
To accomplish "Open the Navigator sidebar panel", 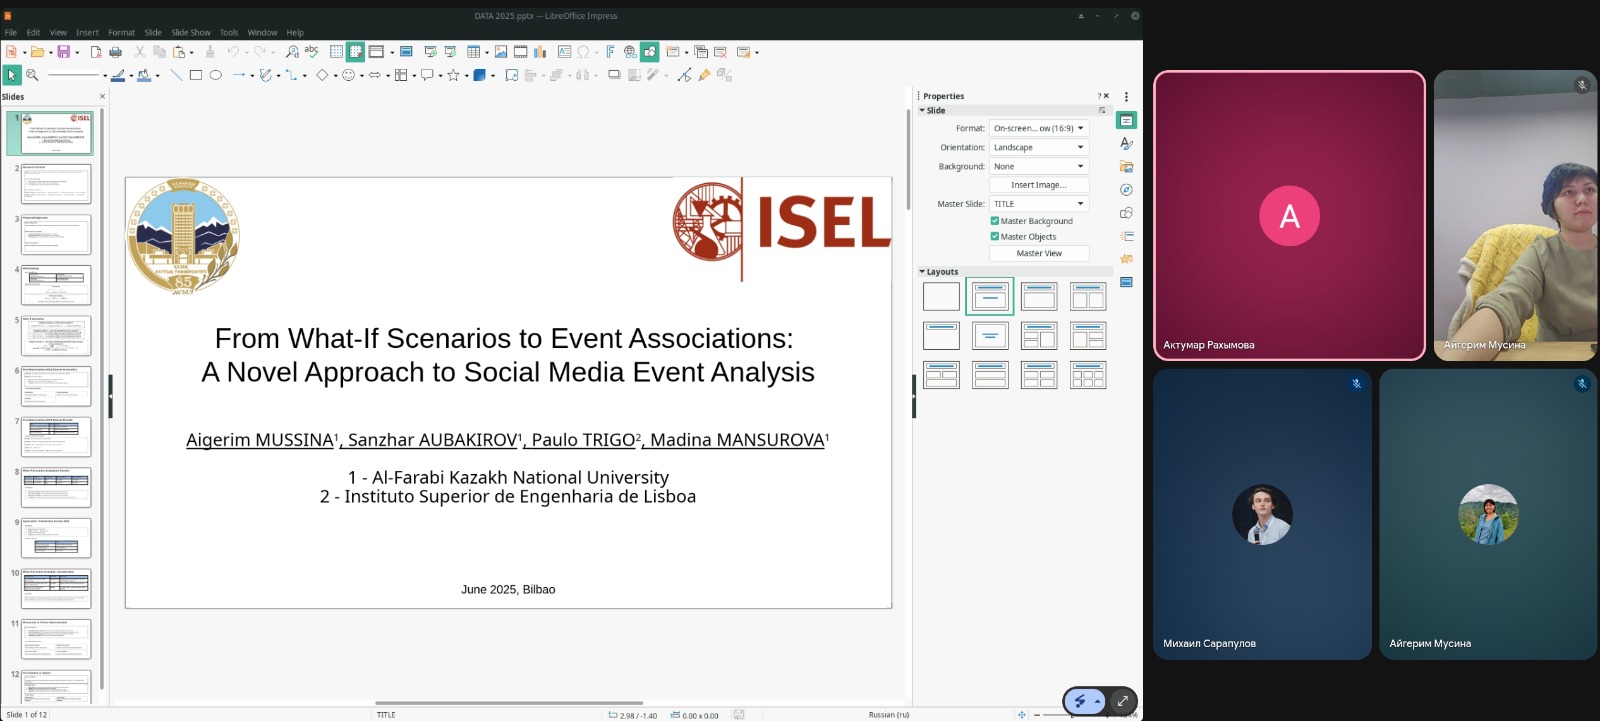I will point(1126,190).
